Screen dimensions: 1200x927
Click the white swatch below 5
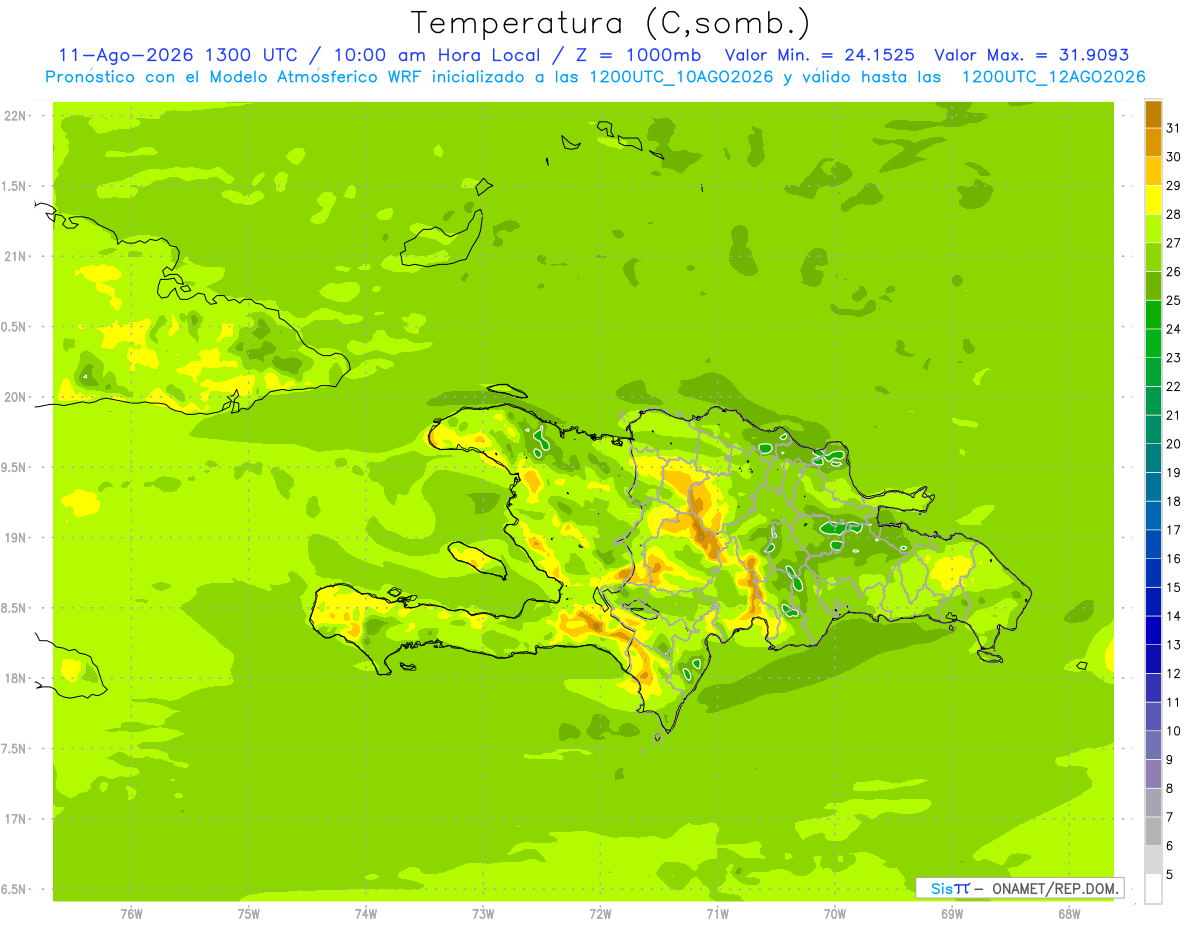pos(1153,889)
